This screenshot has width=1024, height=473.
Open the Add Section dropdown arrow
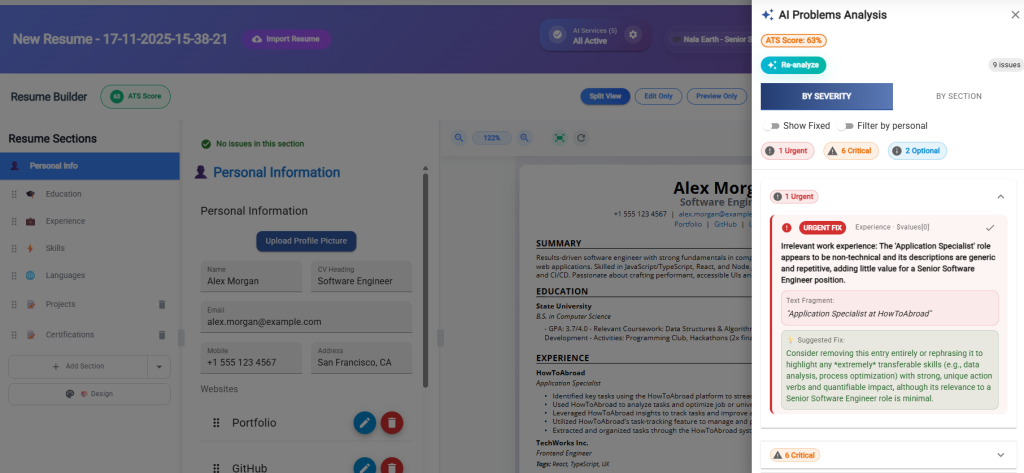[x=160, y=367]
